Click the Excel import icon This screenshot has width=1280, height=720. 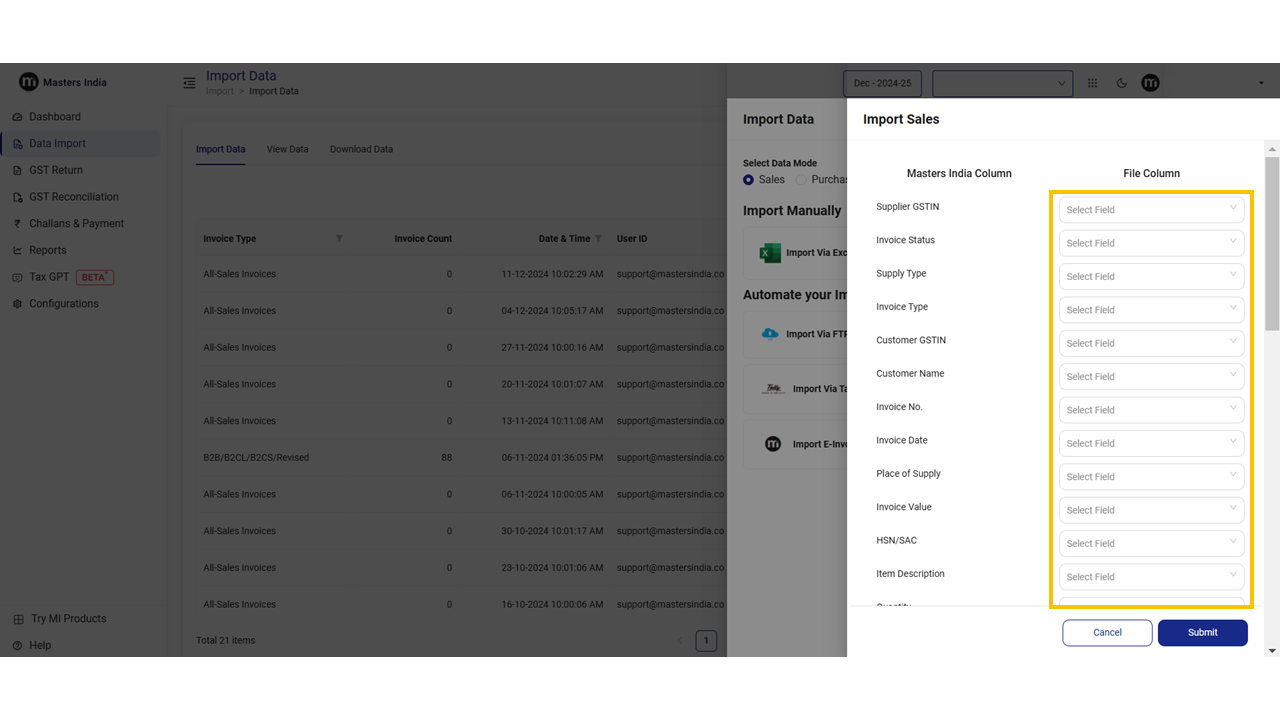[770, 253]
